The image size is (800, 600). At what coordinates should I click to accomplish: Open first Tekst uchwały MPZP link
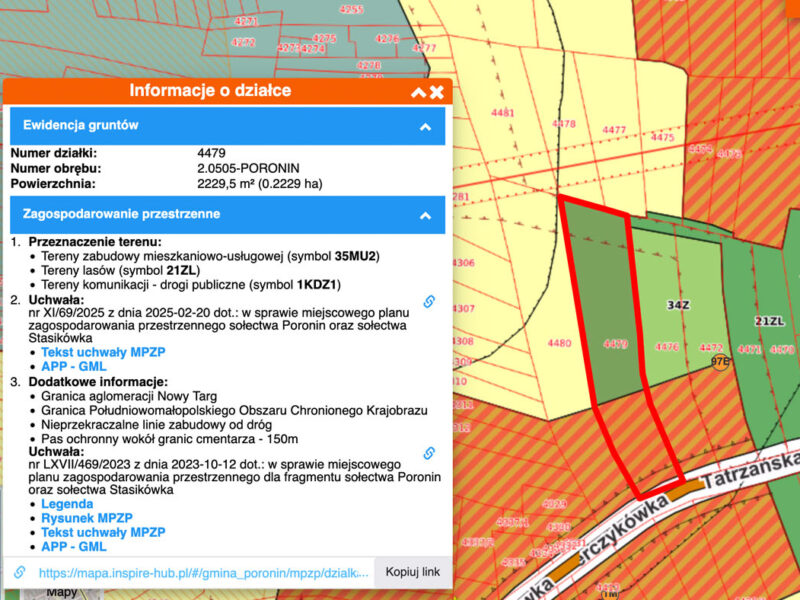click(103, 352)
